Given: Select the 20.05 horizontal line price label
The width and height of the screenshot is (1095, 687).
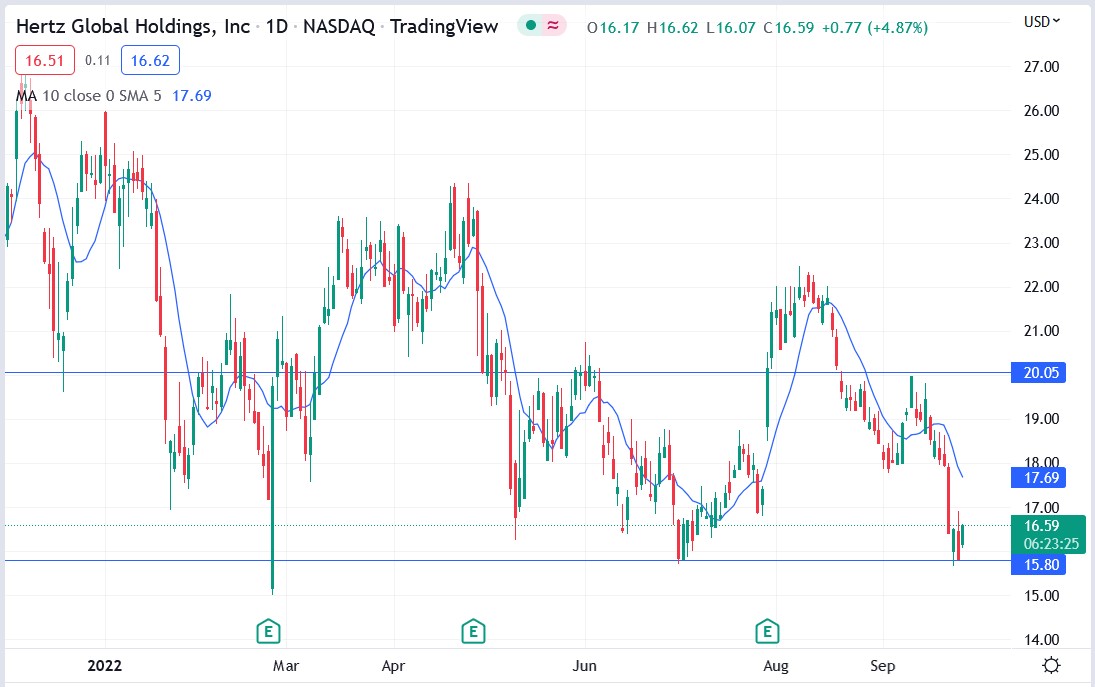Looking at the screenshot, I should 1038,373.
